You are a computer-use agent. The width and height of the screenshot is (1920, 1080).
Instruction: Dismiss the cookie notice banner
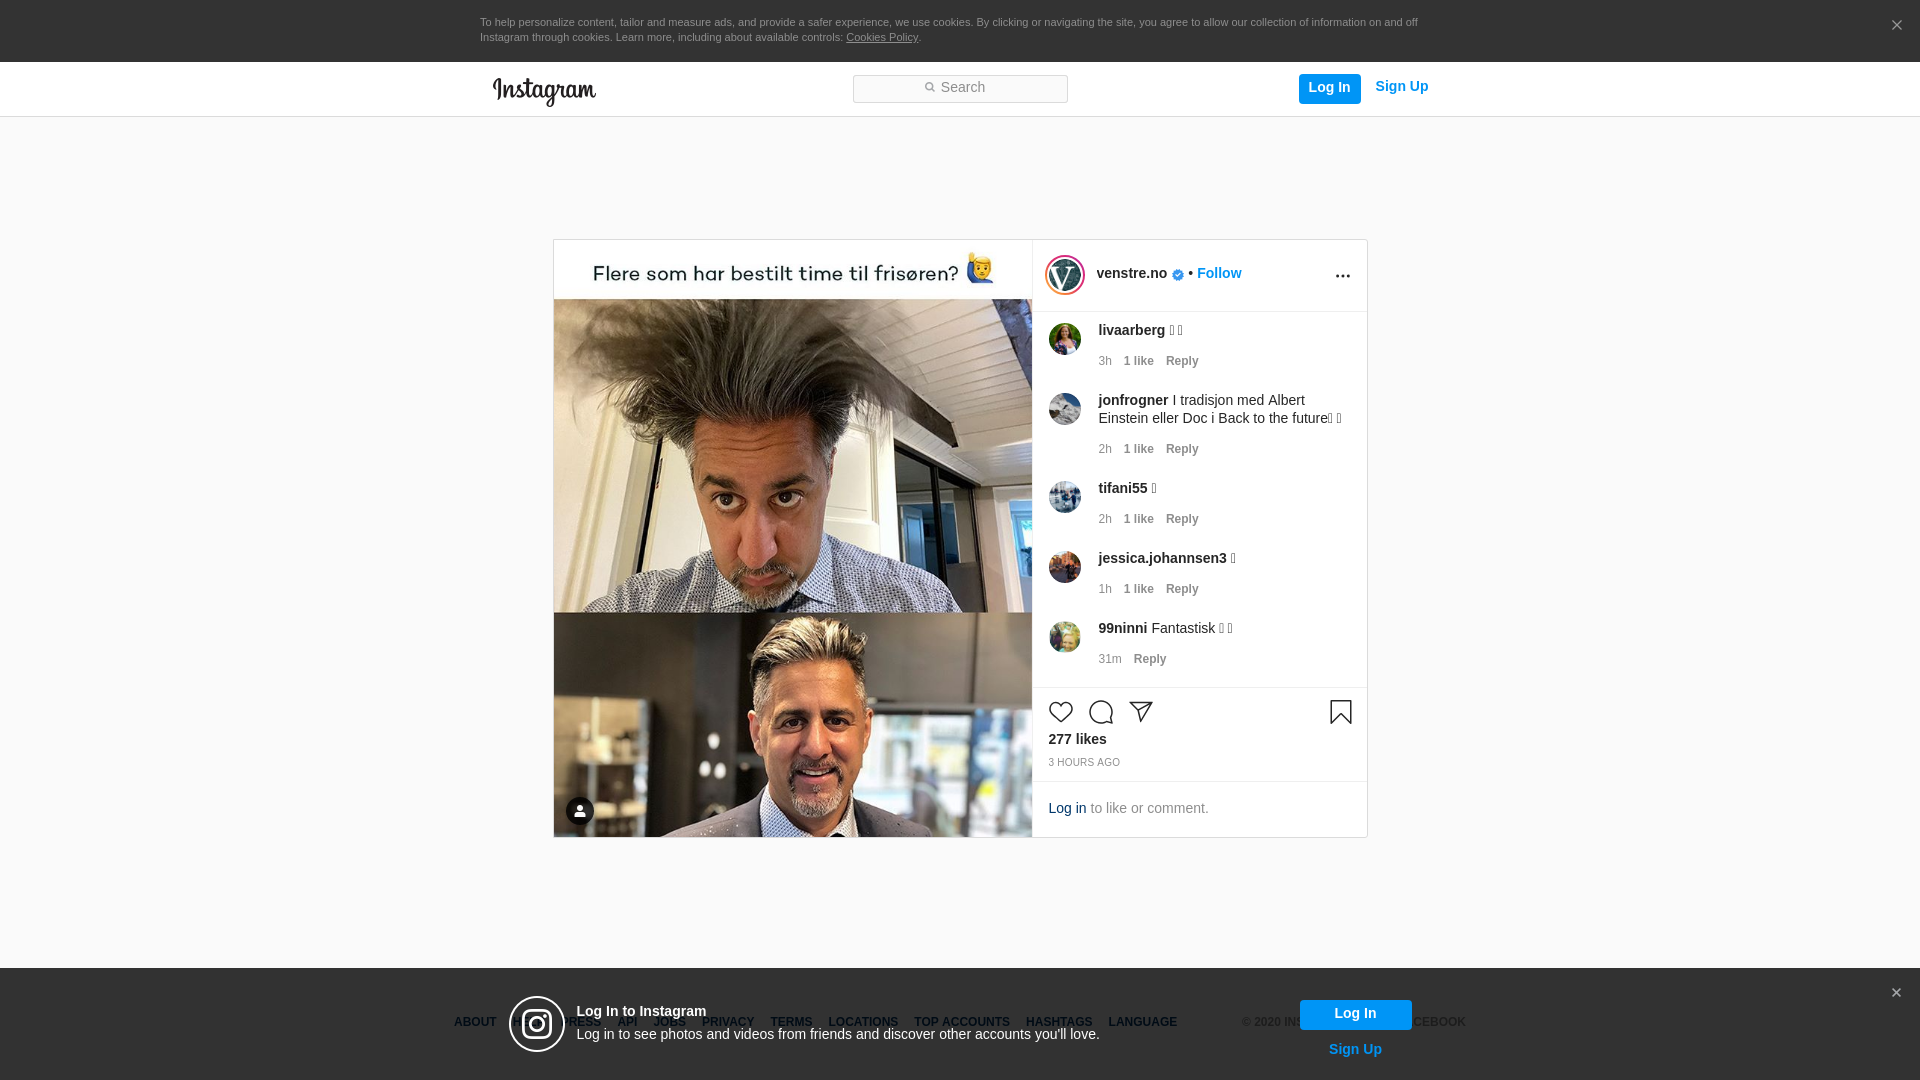pos(1896,26)
